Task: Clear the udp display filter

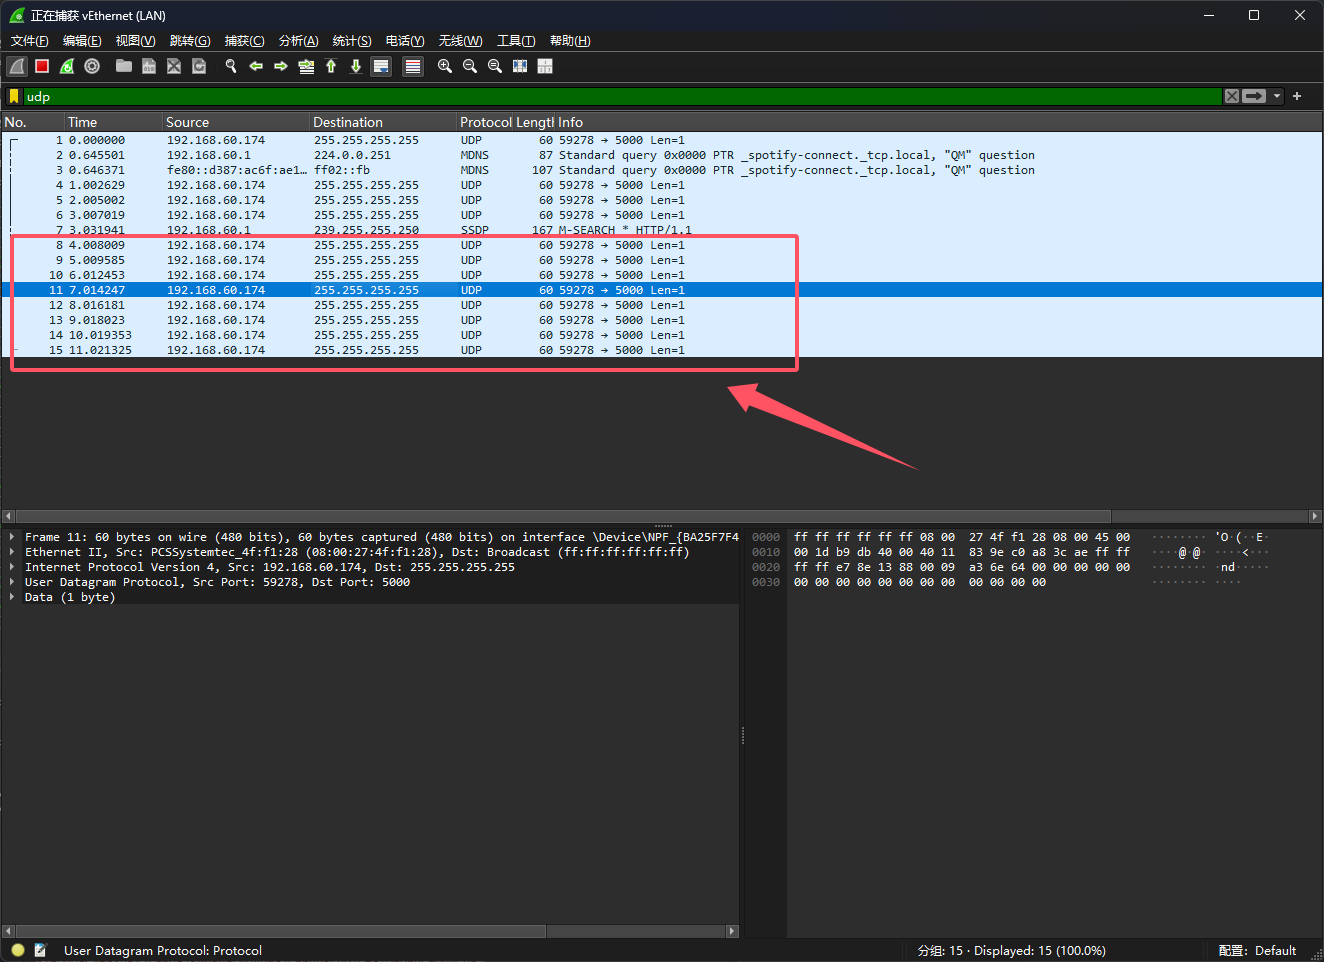Action: (1232, 96)
